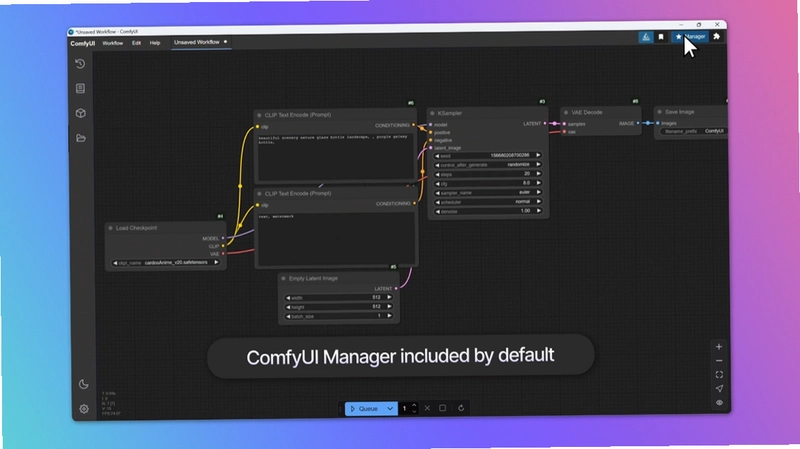The height and width of the screenshot is (449, 800).
Task: Collapse the lower CLIP Text Encode node
Action: coord(259,194)
